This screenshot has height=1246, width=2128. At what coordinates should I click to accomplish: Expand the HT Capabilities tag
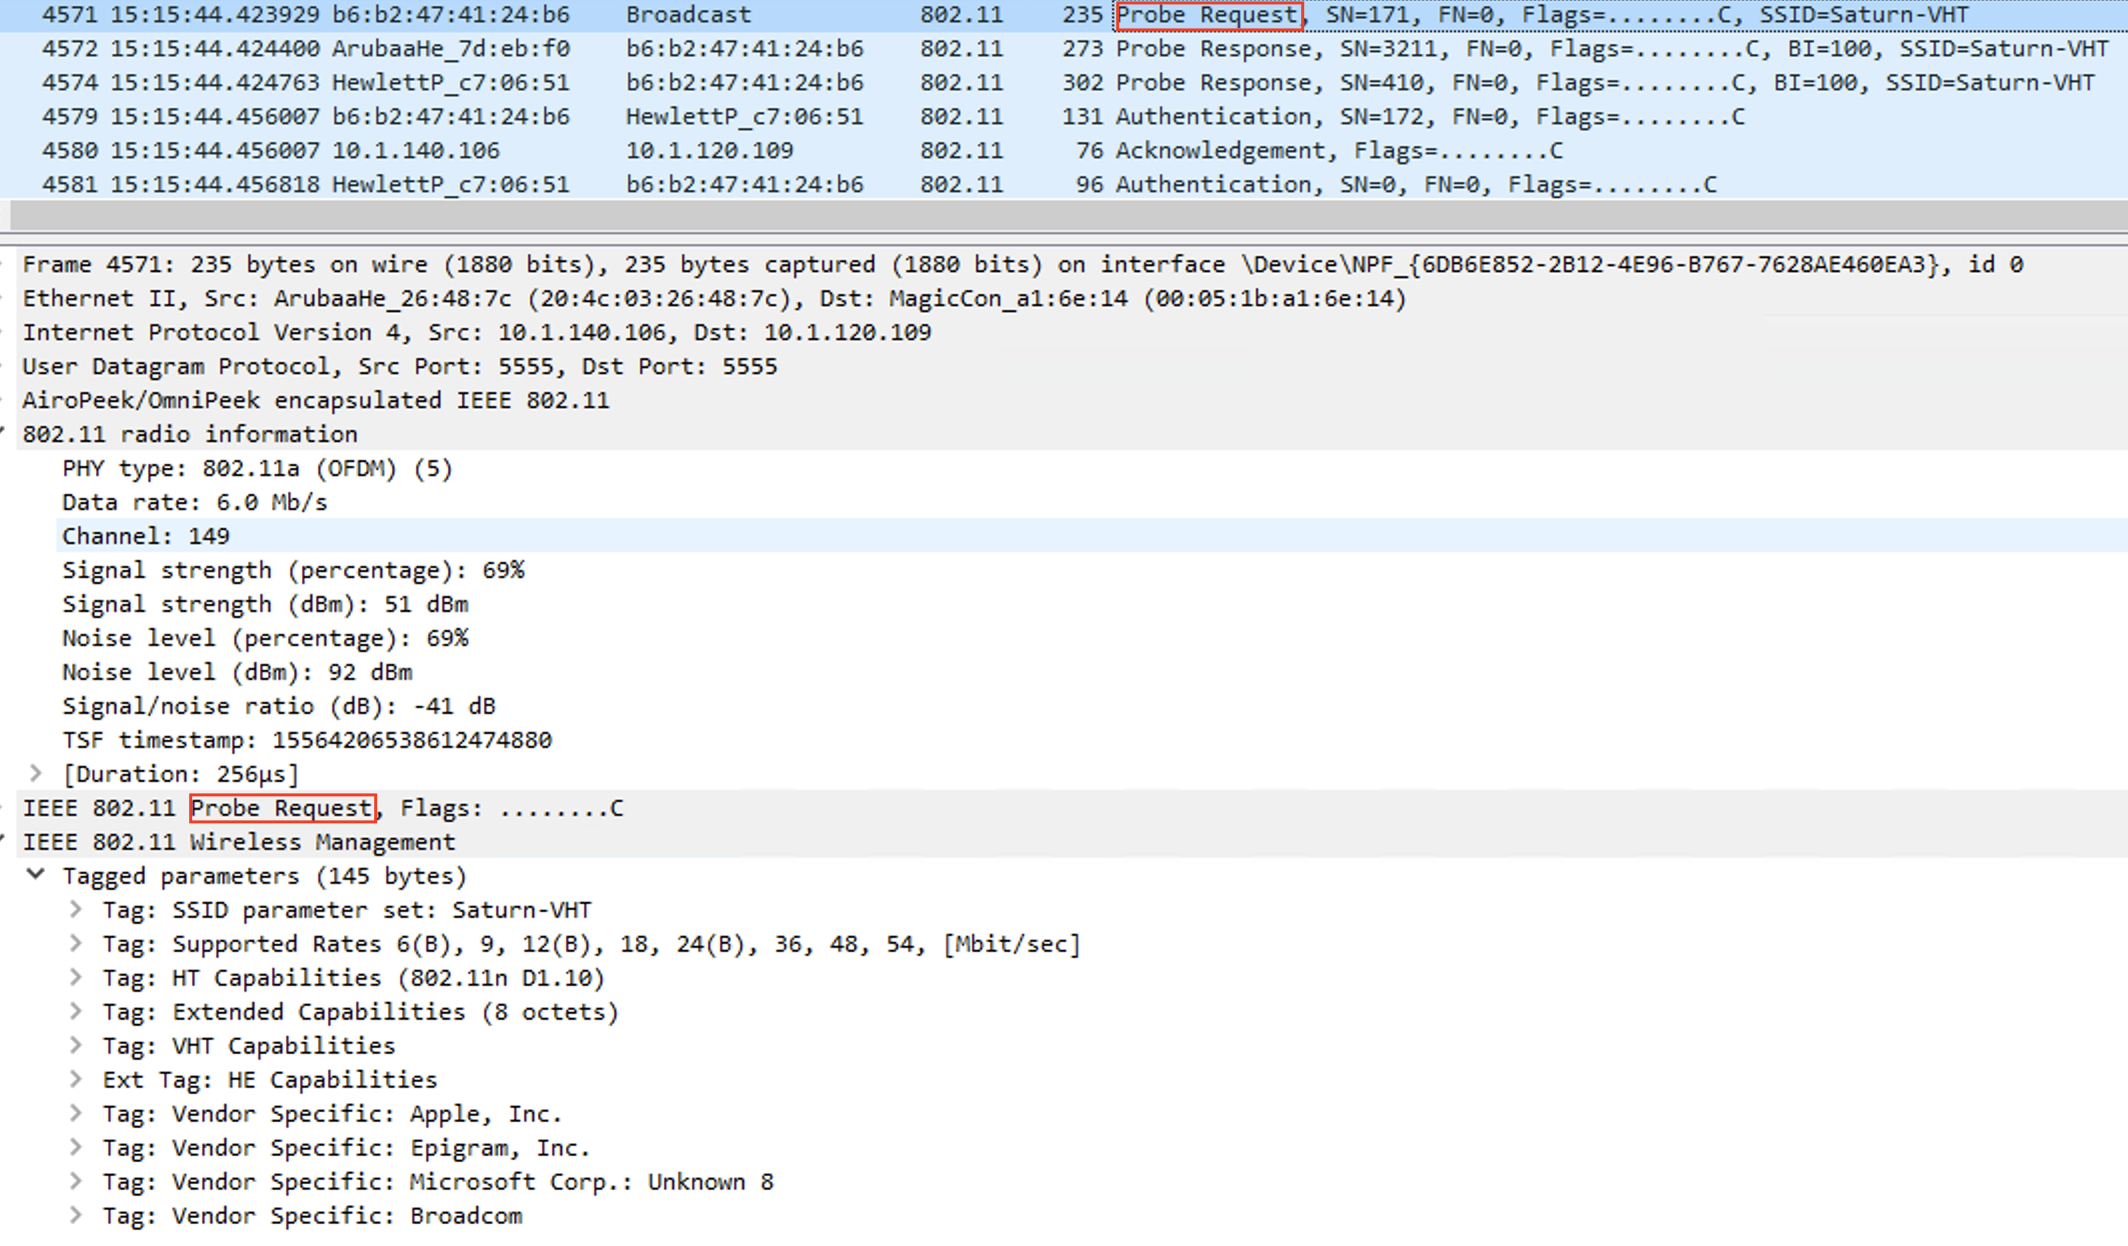tap(75, 977)
